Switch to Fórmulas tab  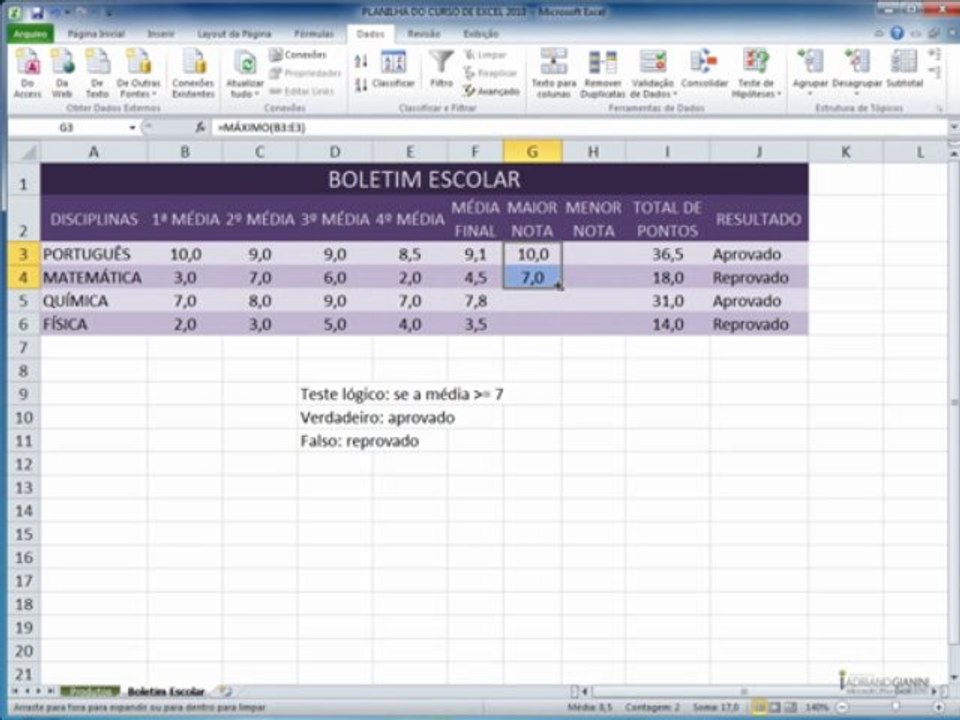point(313,34)
